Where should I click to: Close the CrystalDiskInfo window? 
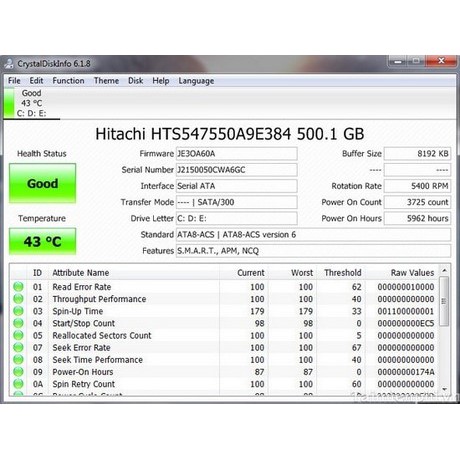click(x=441, y=61)
